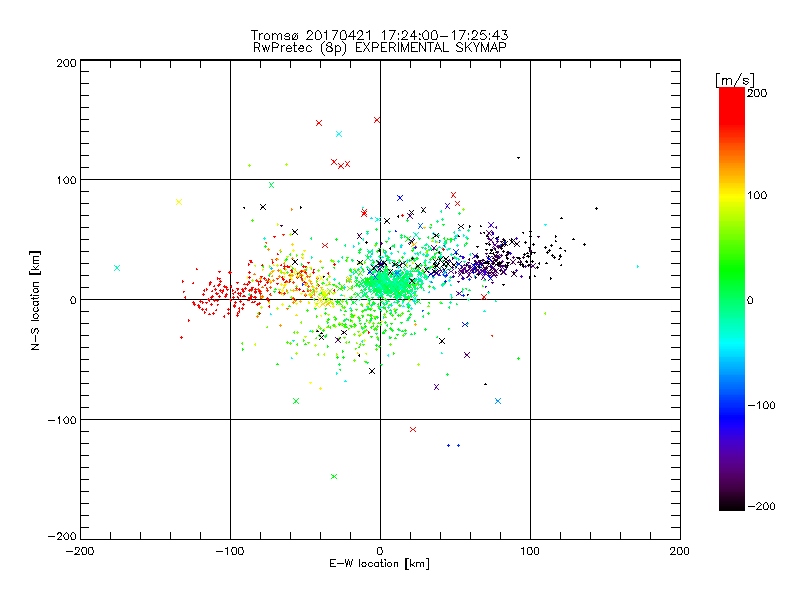Click the red X marker near 22, -108 km
This screenshot has width=800, height=600.
point(413,430)
